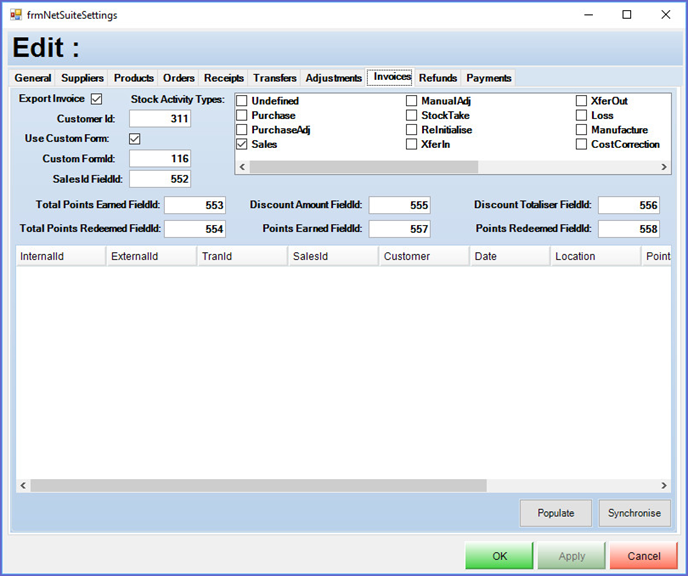Tick the StockTake checkbox
This screenshot has height=576, width=688.
(412, 115)
